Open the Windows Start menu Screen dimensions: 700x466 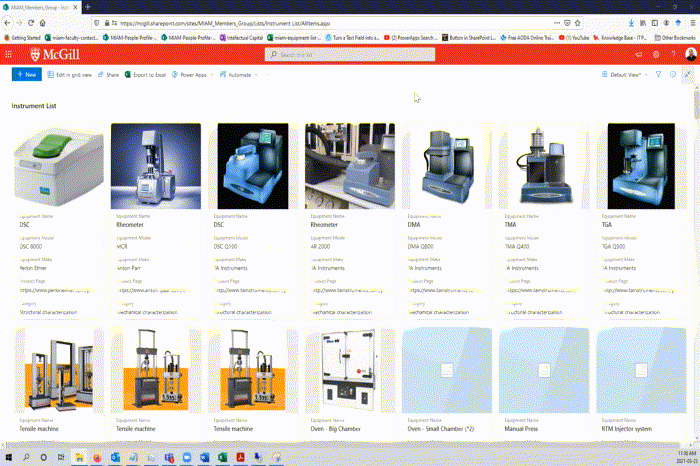coord(8,457)
